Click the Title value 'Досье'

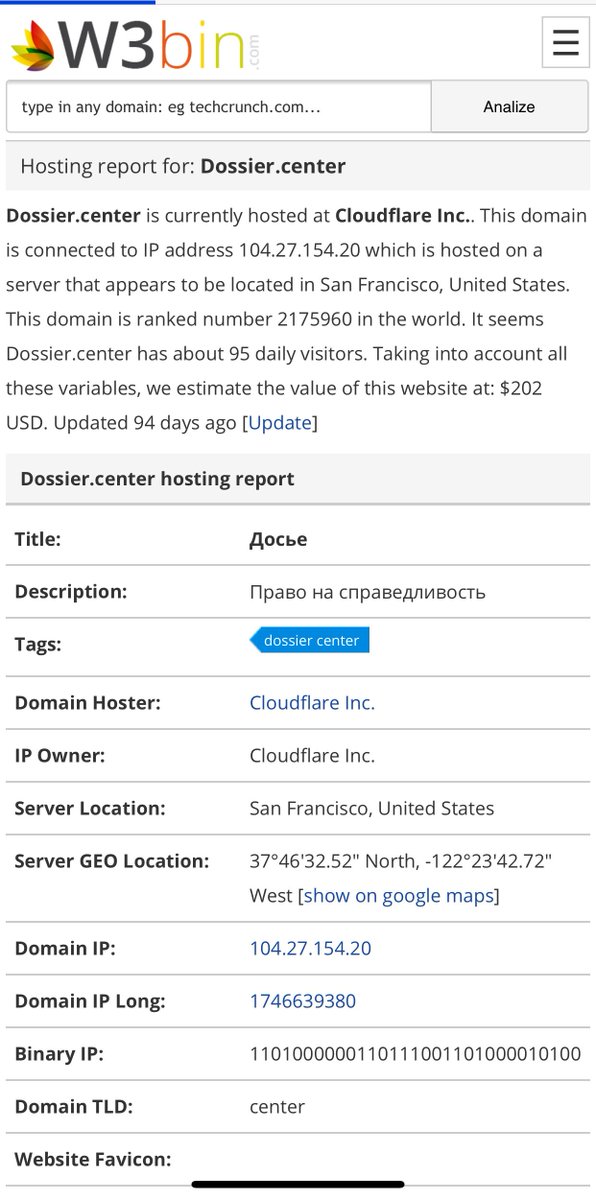click(278, 540)
